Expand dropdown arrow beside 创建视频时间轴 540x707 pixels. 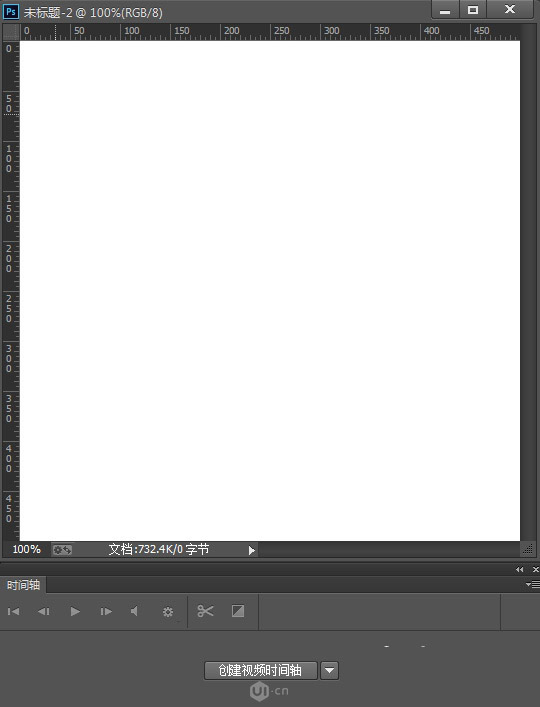(329, 670)
